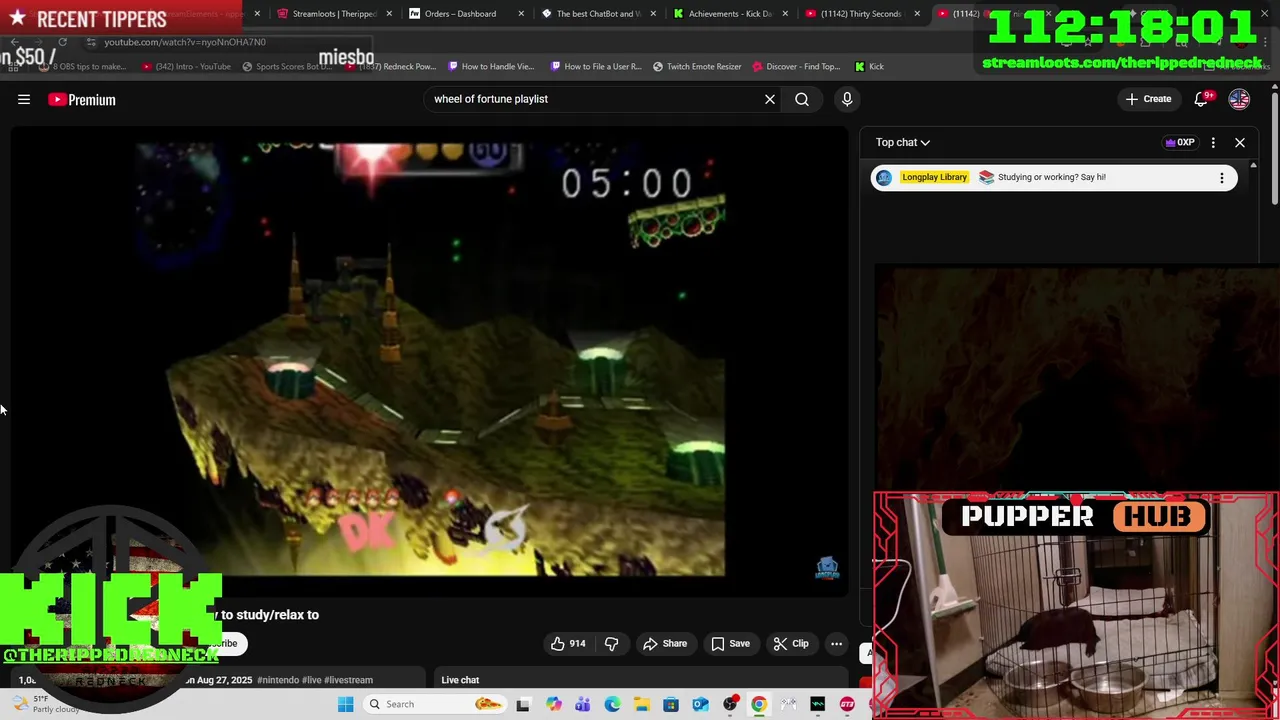The height and width of the screenshot is (720, 1280).
Task: Click the browser address bar URL
Action: point(185,42)
